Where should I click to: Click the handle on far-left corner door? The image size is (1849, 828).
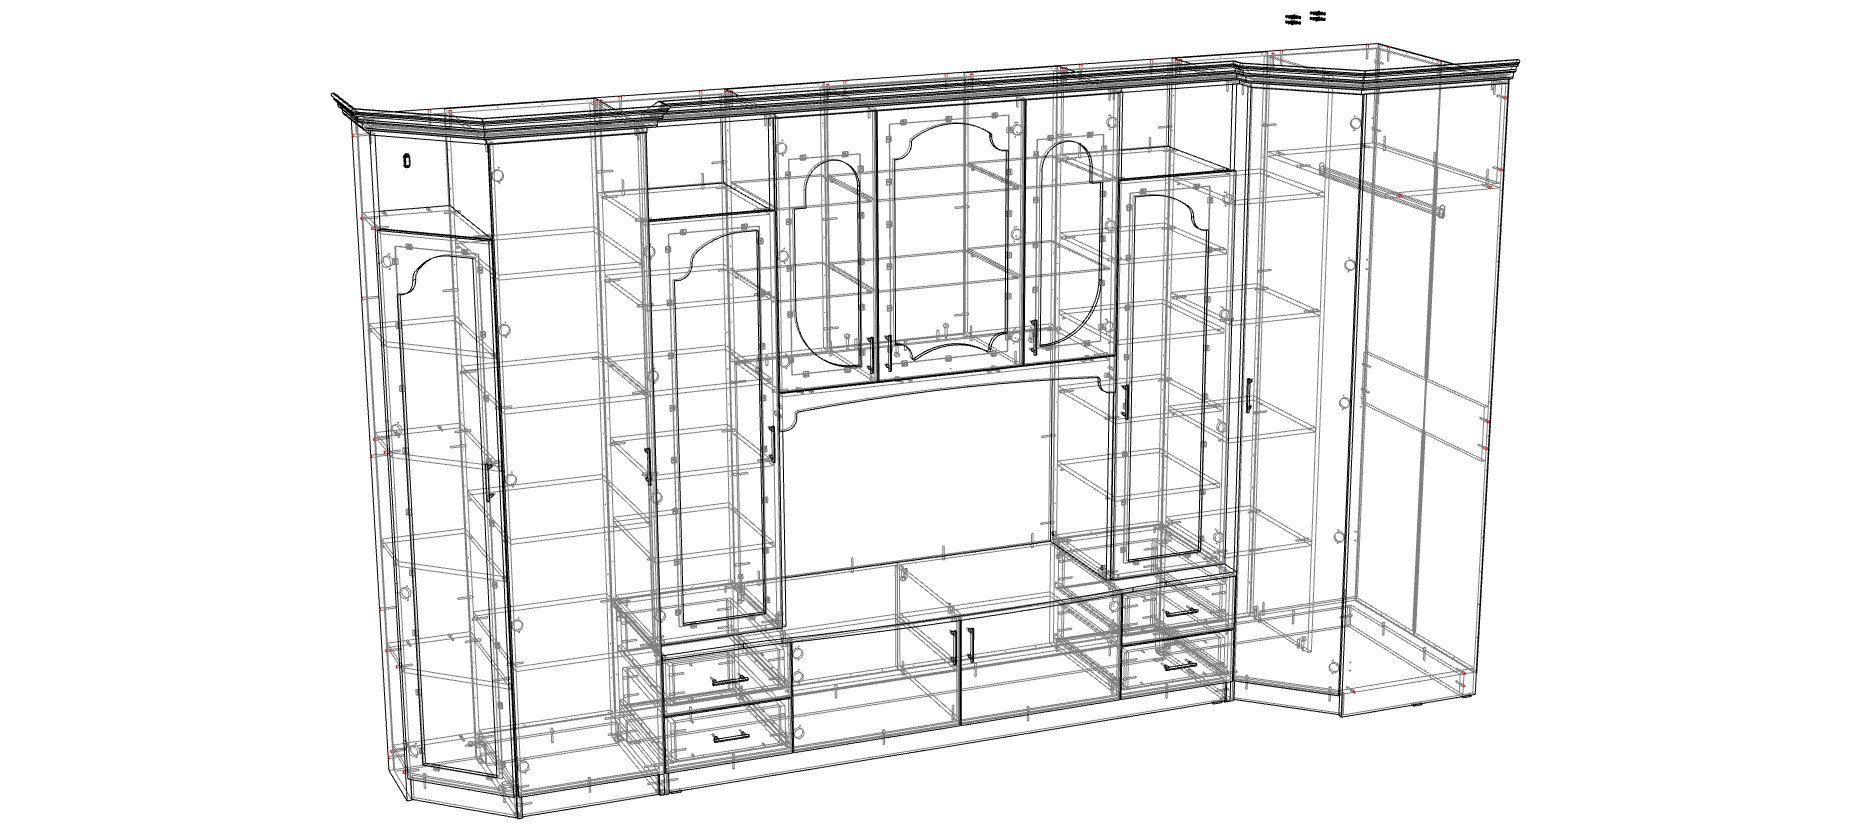pos(488,481)
